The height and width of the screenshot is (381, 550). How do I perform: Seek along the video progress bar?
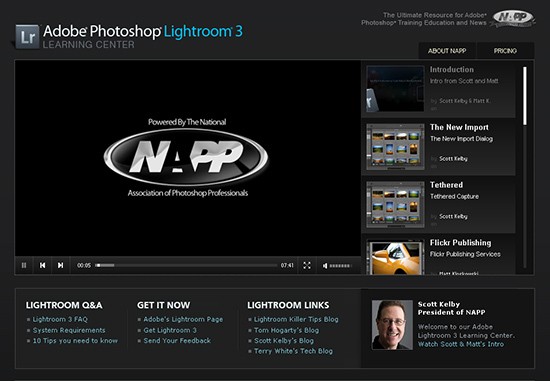(186, 266)
